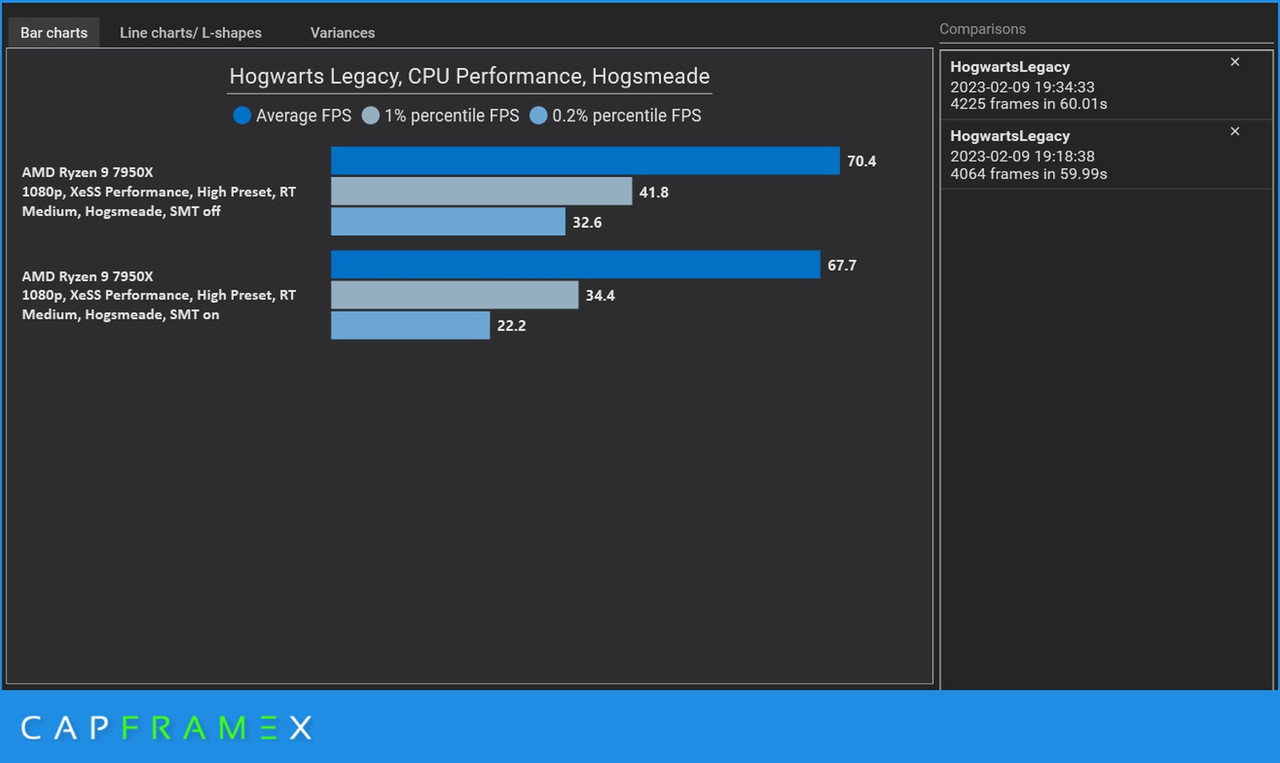Click the 2023-02-09 19:34:33 timestamp

(1022, 87)
